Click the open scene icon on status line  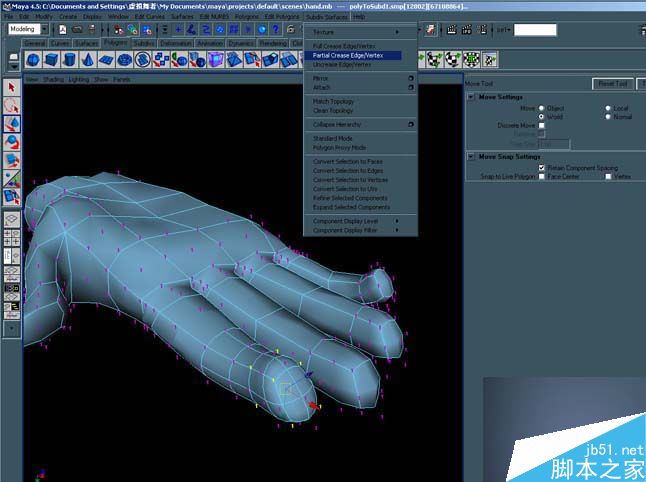click(x=77, y=29)
